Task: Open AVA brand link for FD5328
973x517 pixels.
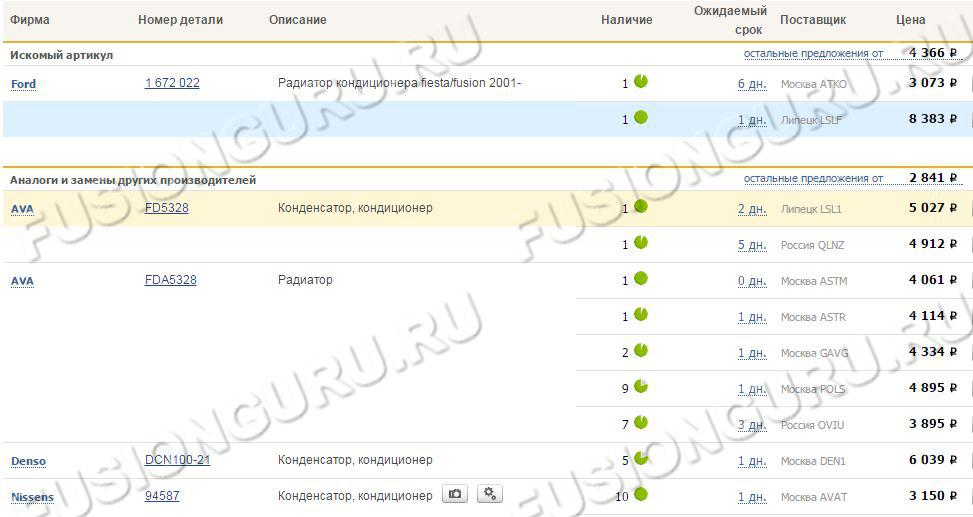Action: point(22,209)
